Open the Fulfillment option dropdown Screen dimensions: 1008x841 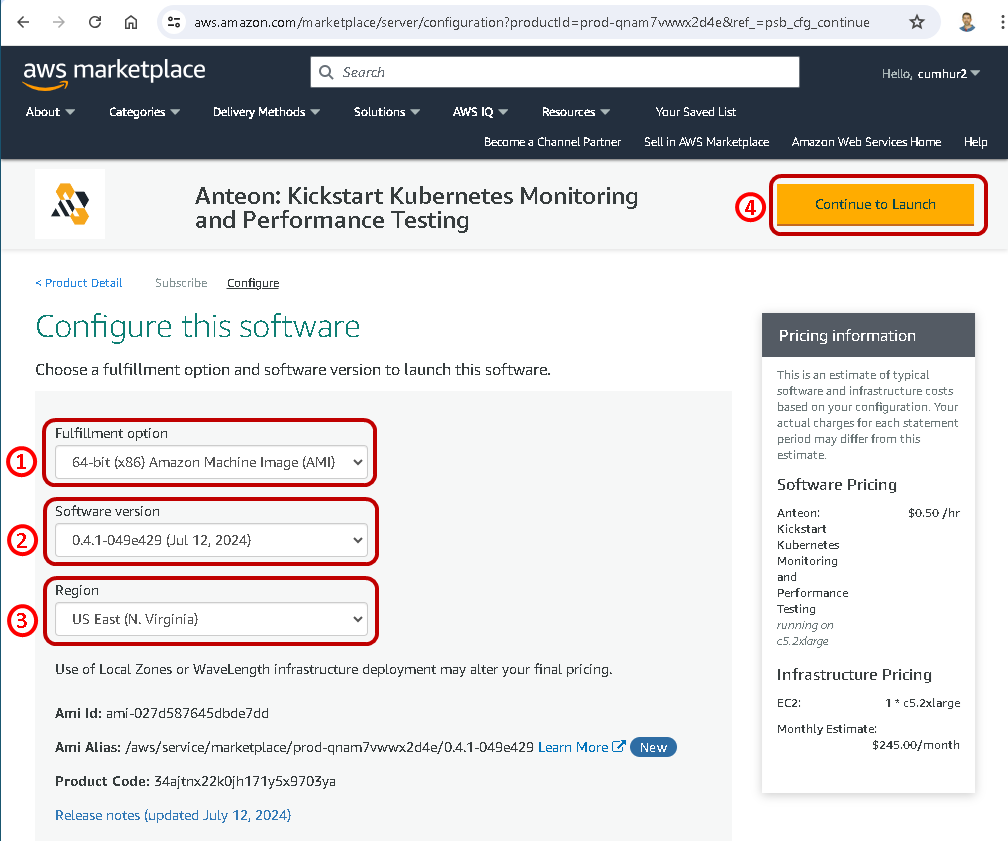[211, 462]
